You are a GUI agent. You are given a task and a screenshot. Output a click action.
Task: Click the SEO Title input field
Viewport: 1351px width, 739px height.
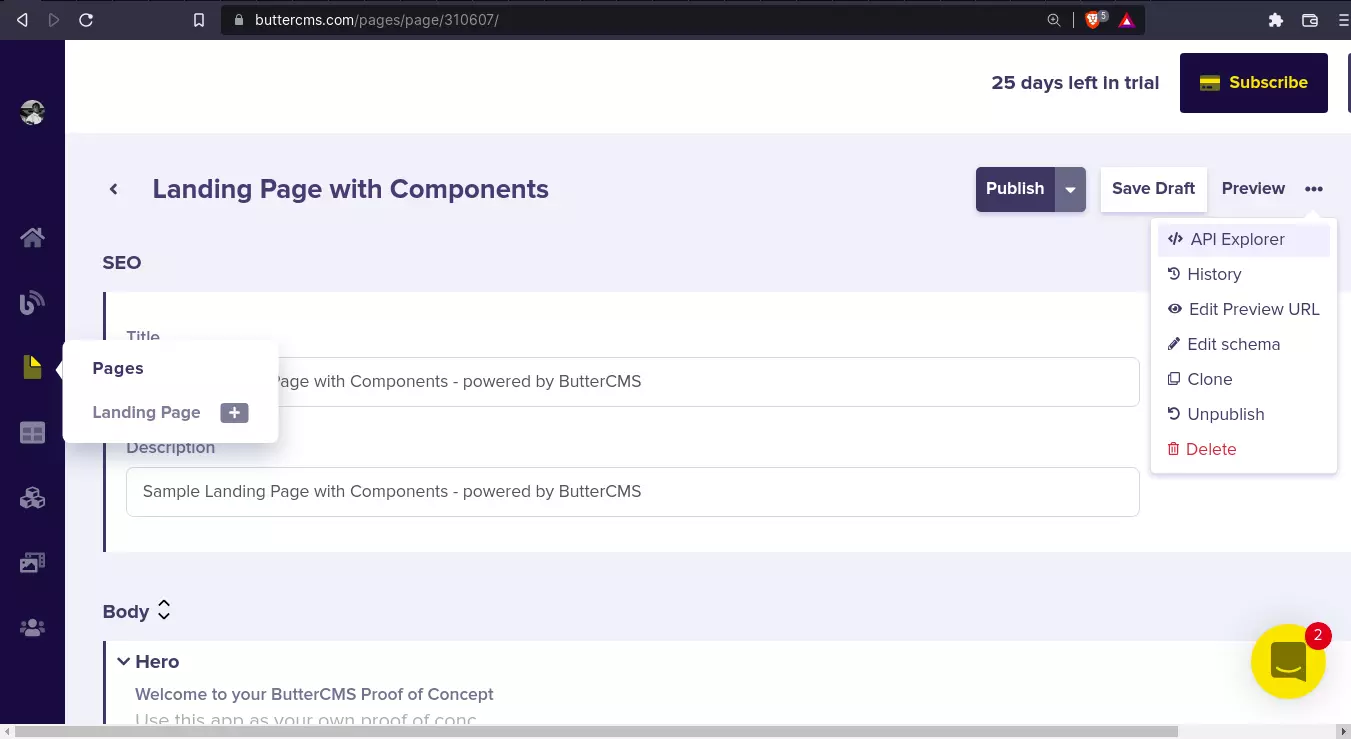pyautogui.click(x=632, y=382)
